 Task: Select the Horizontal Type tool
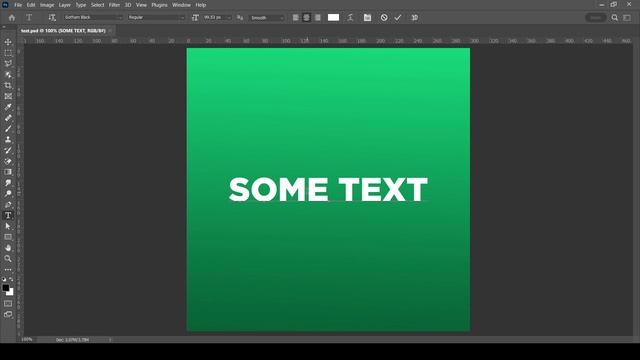click(x=8, y=215)
